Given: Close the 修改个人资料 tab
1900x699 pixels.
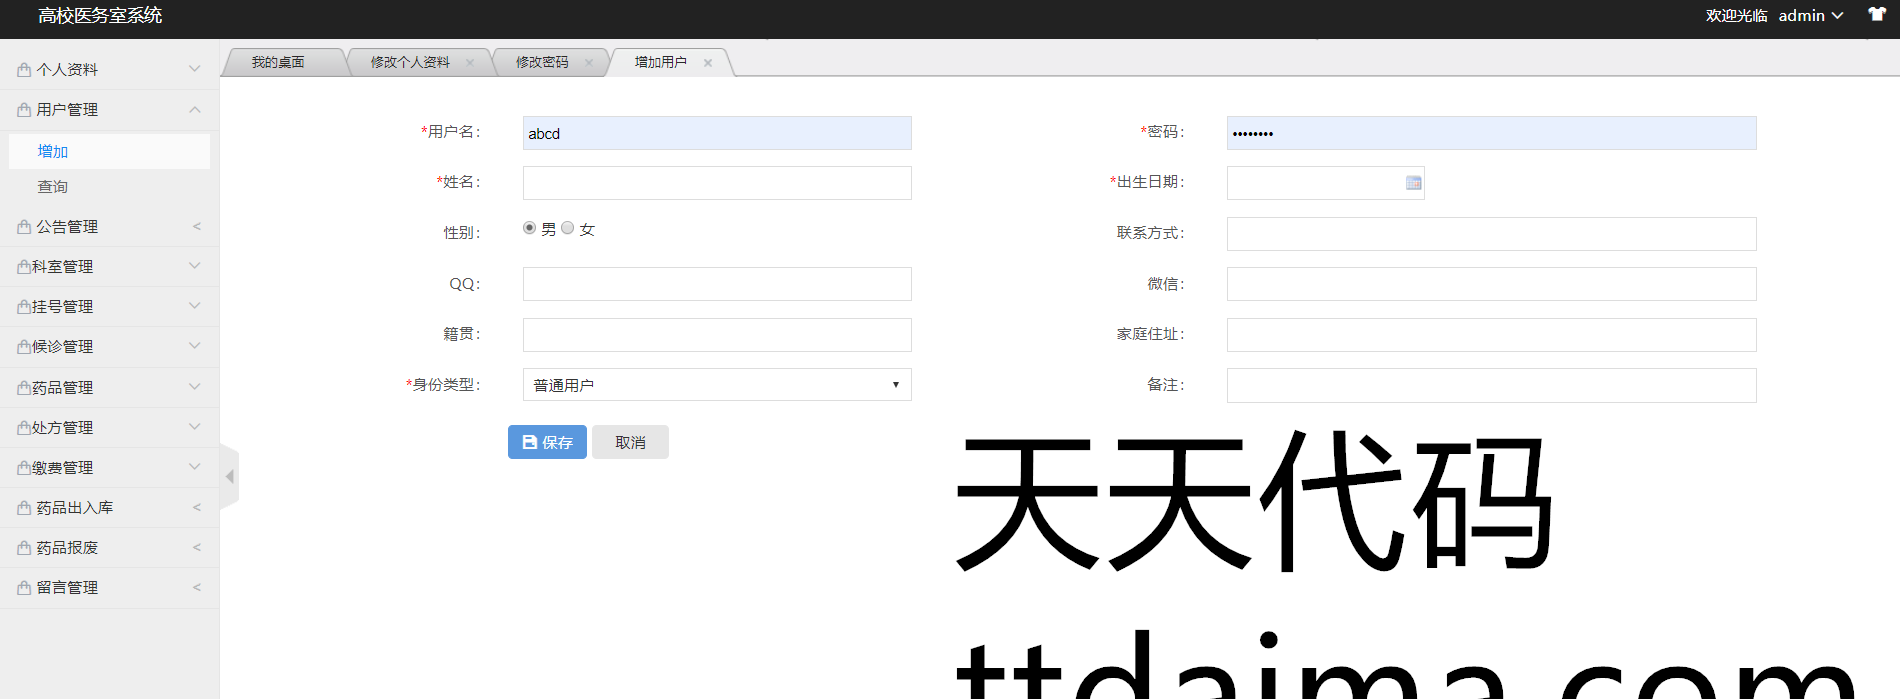Looking at the screenshot, I should [470, 63].
